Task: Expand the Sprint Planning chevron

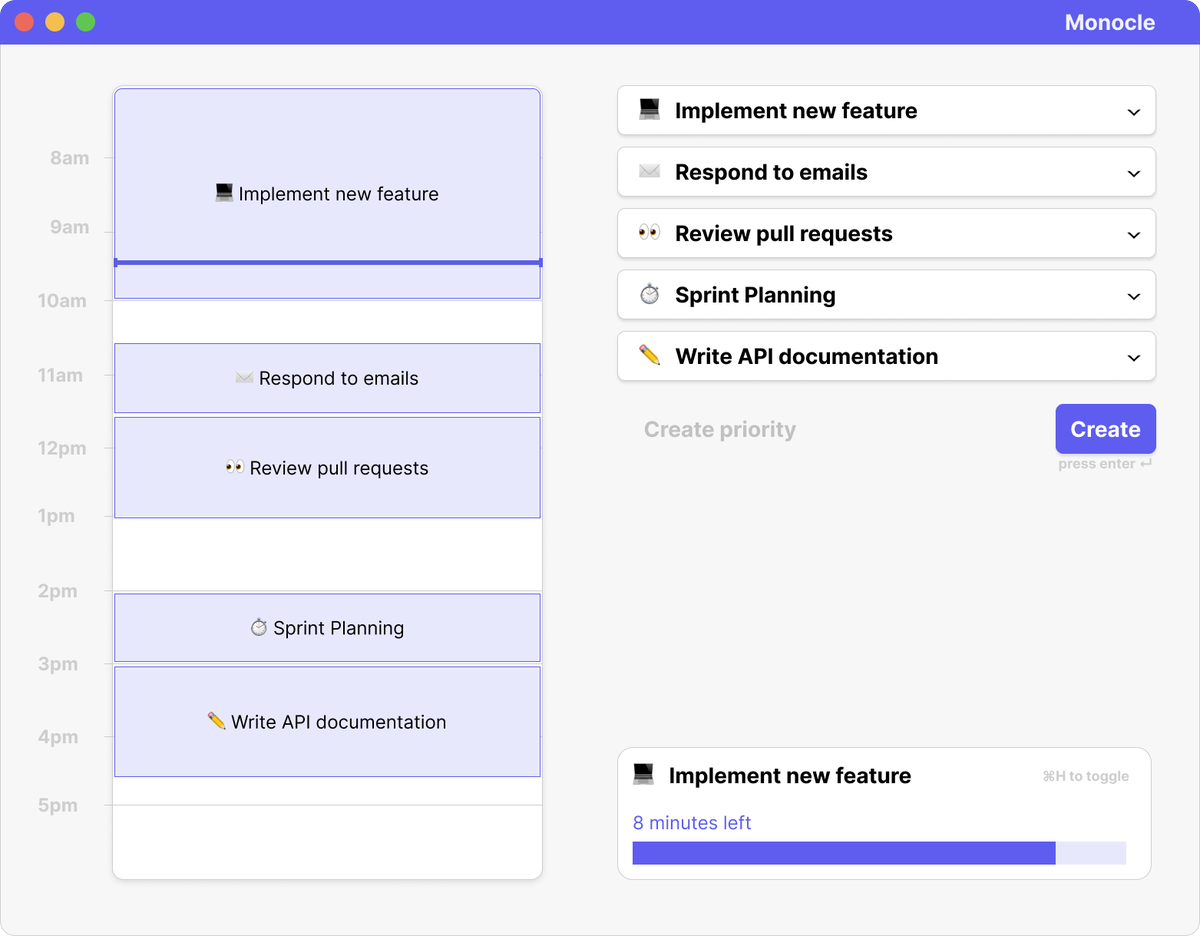Action: coord(1133,296)
